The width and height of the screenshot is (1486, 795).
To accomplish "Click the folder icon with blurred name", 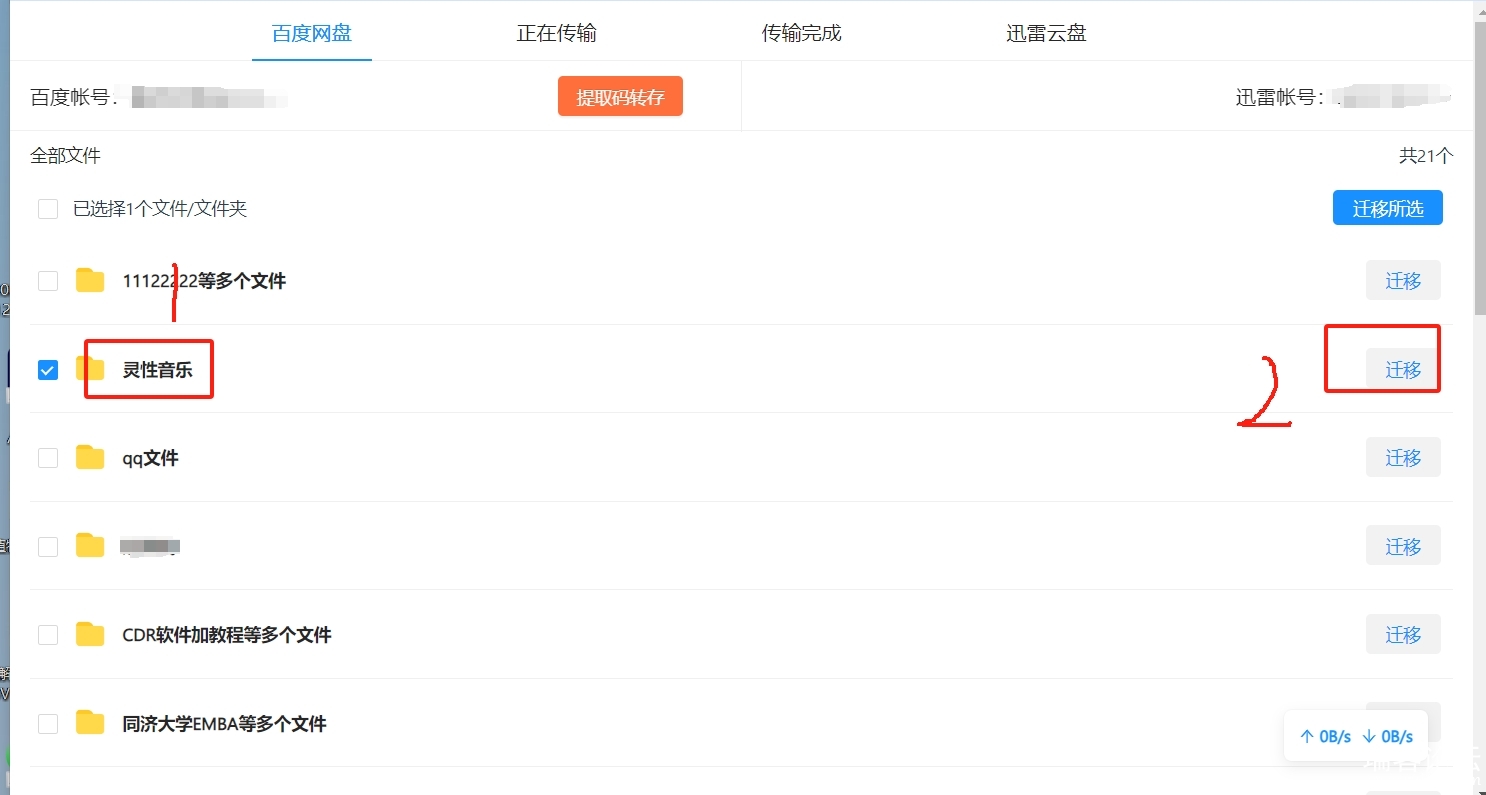I will pos(90,546).
